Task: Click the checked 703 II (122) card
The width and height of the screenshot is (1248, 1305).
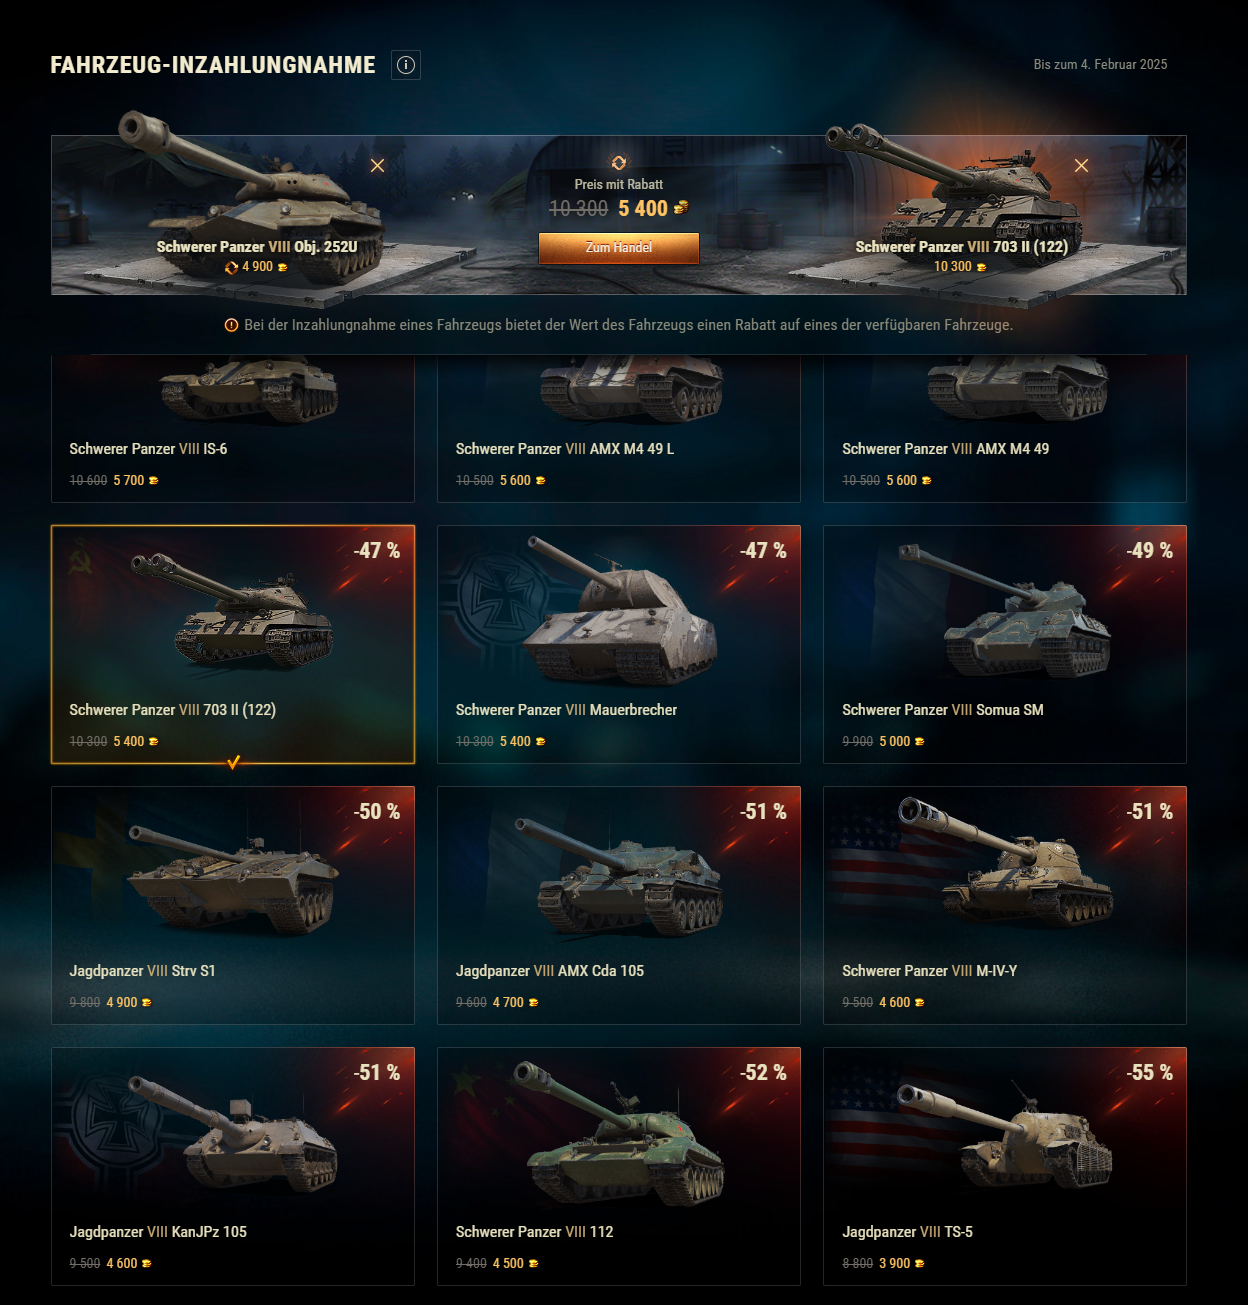Action: pyautogui.click(x=233, y=644)
